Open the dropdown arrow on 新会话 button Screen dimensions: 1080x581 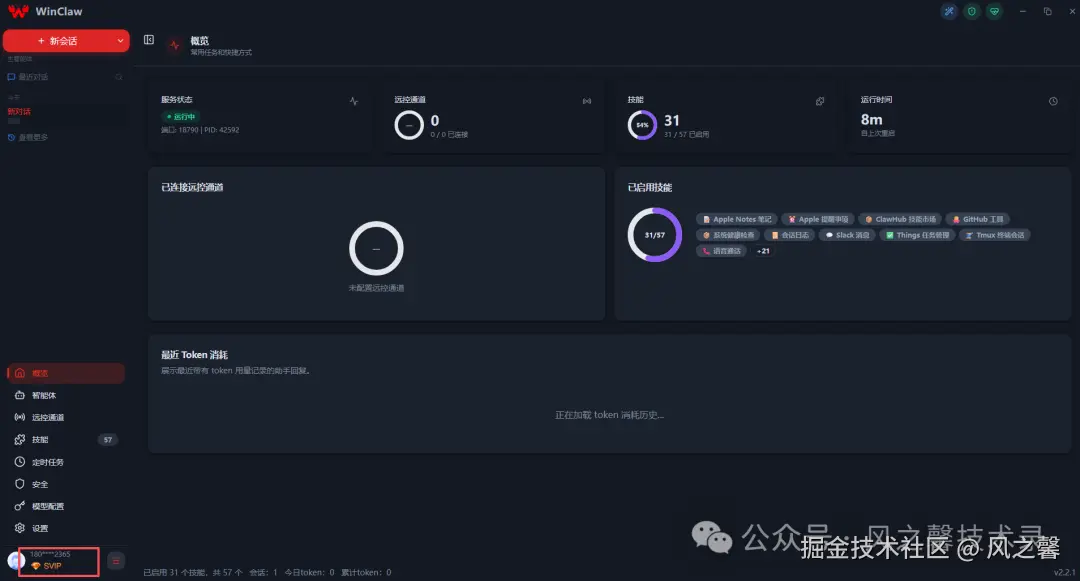tap(121, 41)
